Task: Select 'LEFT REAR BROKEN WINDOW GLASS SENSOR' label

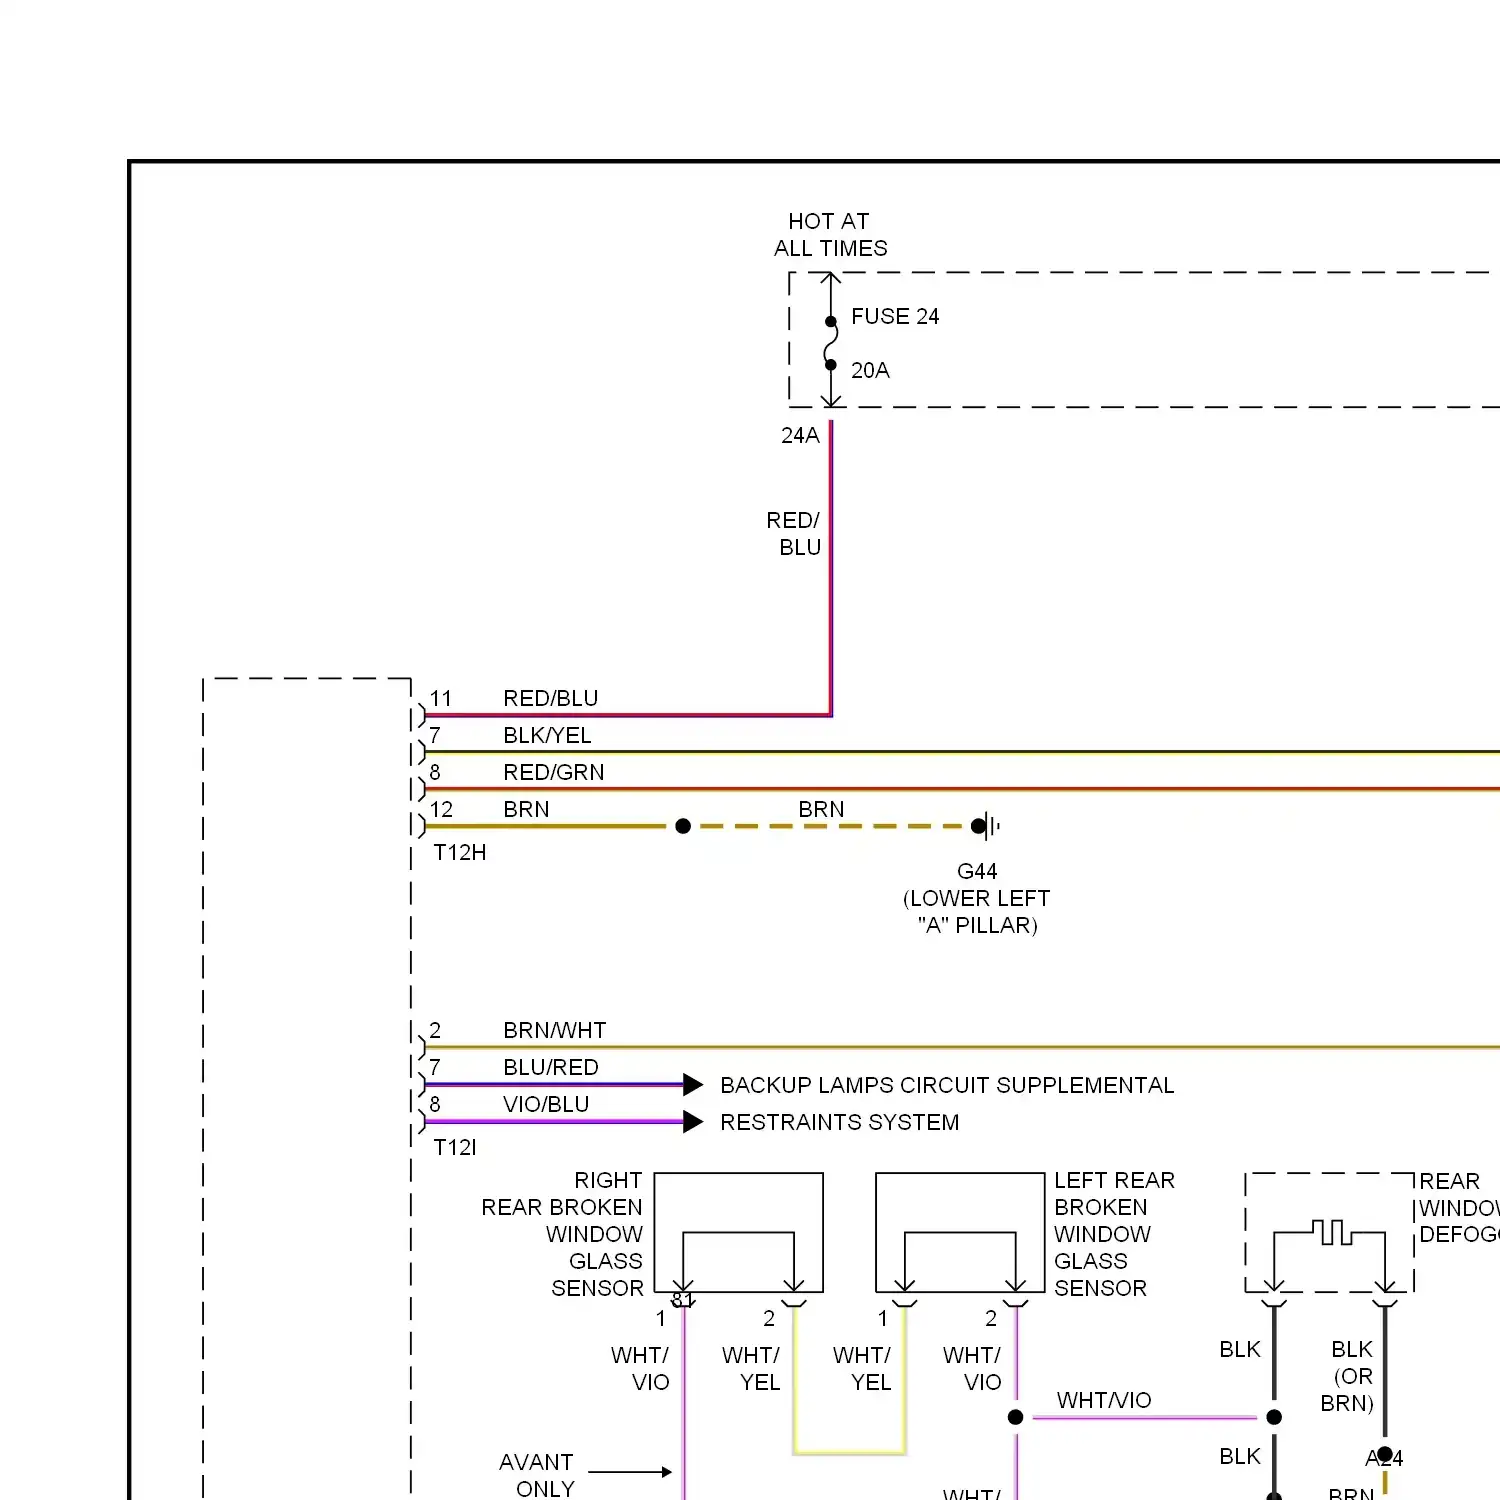Action: (x=1114, y=1235)
